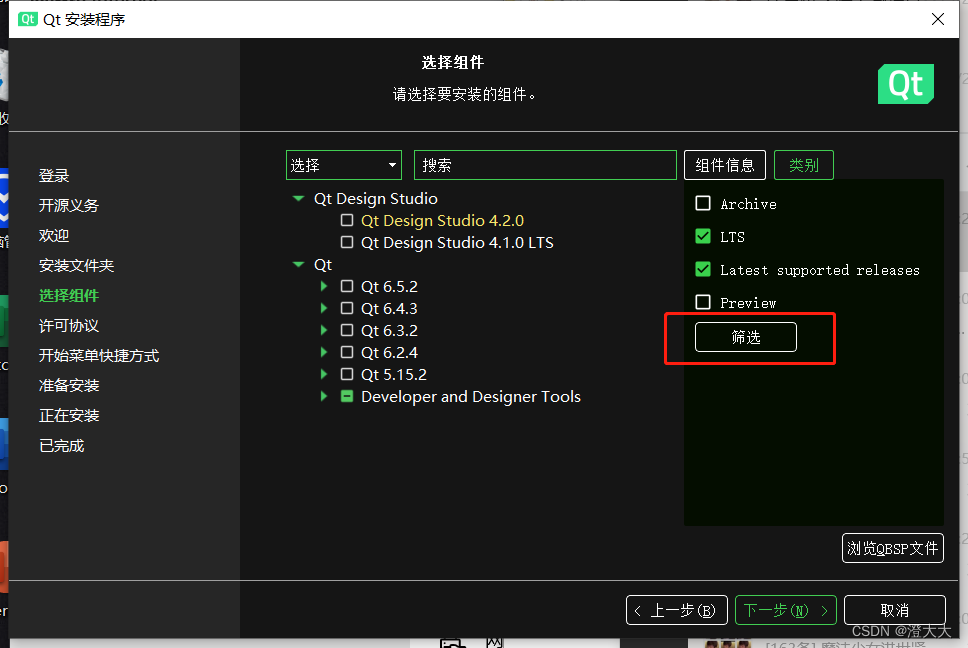The height and width of the screenshot is (648, 968).
Task: Go back with 上一步(B) button
Action: (x=677, y=610)
